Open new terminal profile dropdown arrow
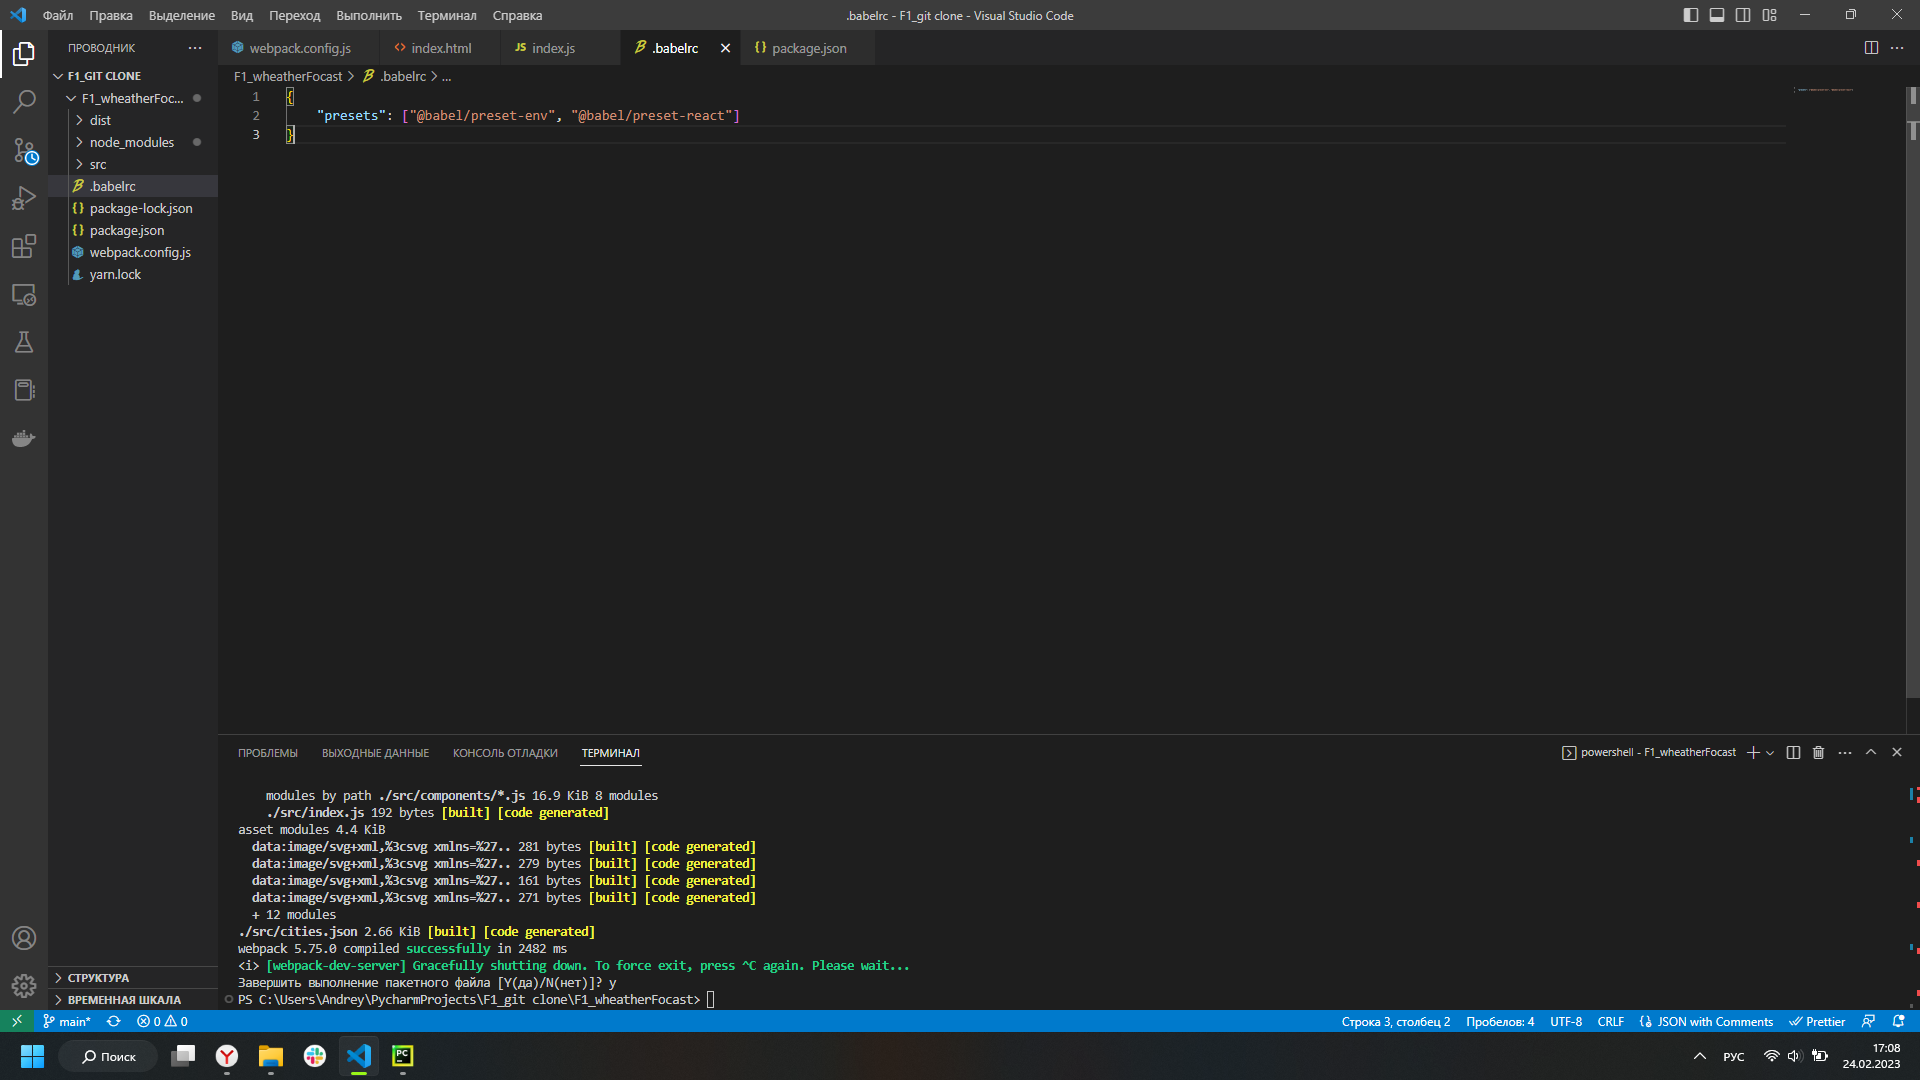This screenshot has width=1920, height=1080. [1770, 753]
